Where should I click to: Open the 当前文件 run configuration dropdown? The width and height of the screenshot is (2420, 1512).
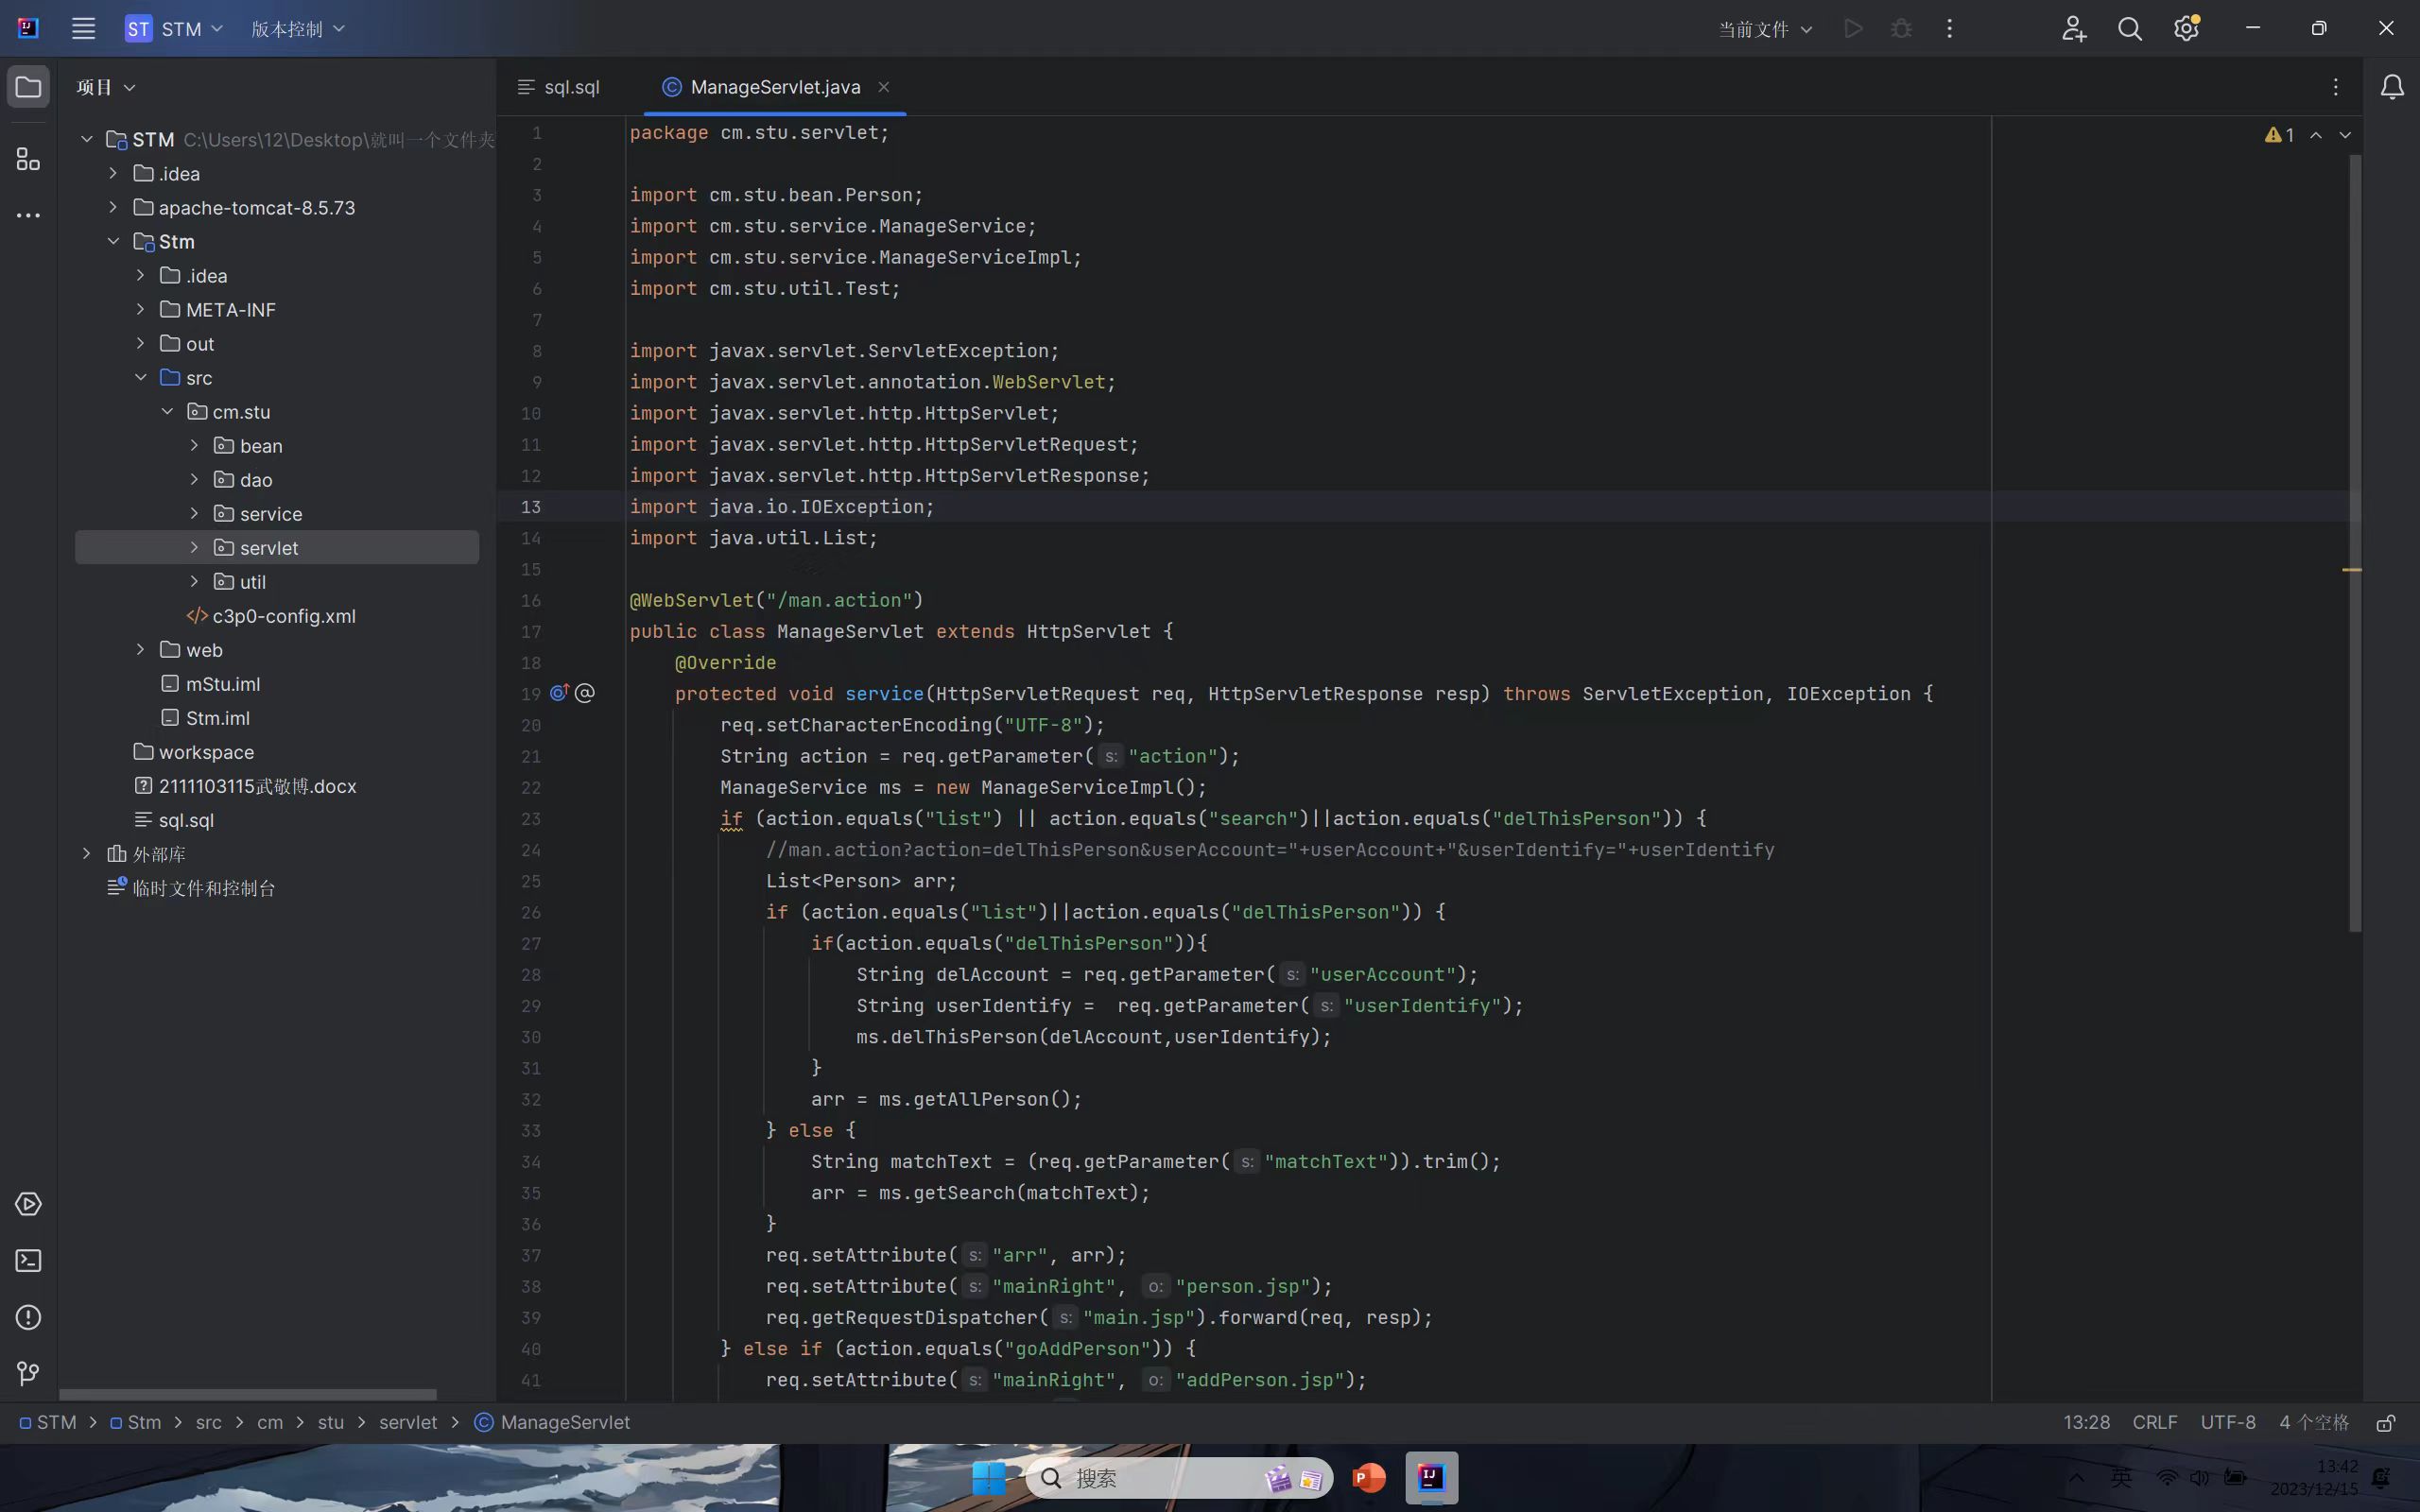click(1764, 29)
